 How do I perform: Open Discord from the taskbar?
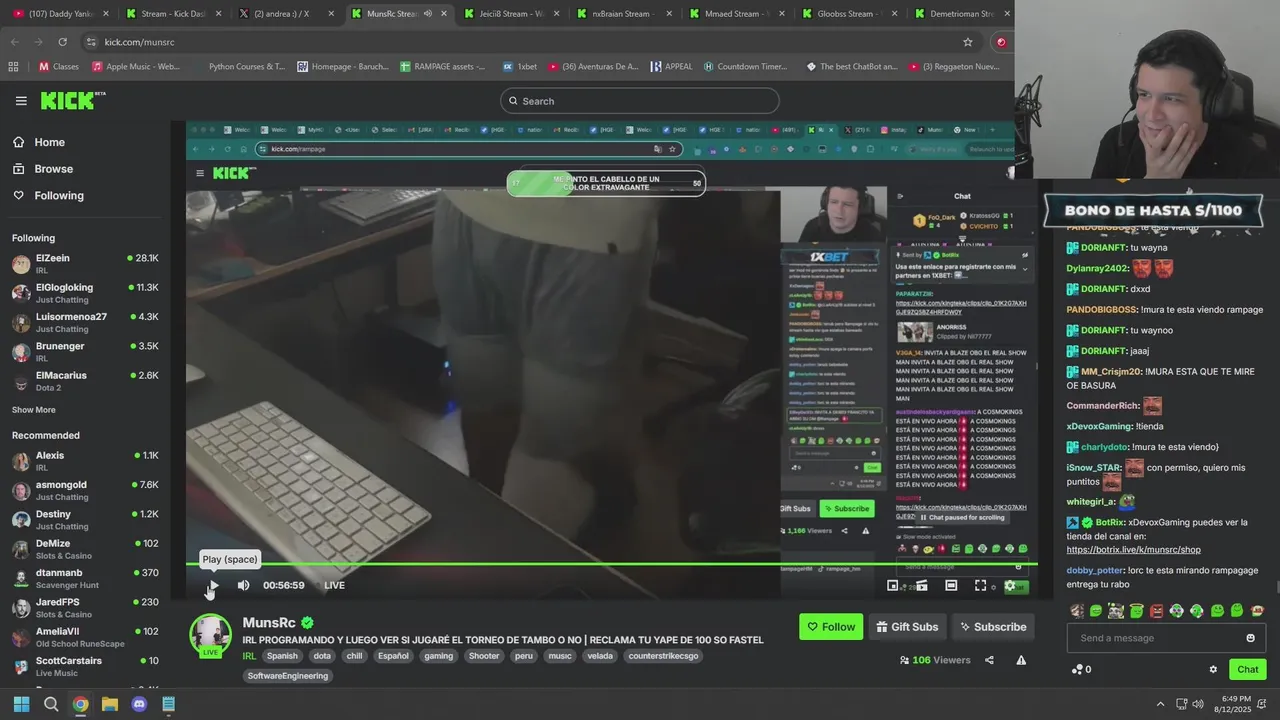[139, 704]
